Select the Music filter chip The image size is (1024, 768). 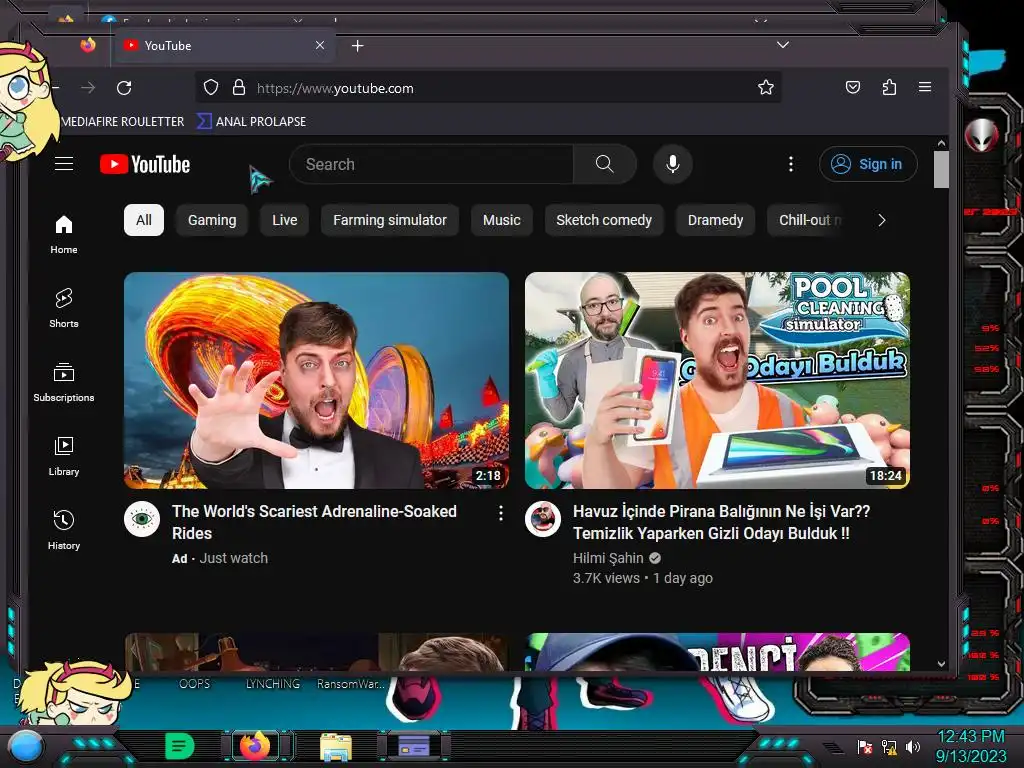point(502,220)
